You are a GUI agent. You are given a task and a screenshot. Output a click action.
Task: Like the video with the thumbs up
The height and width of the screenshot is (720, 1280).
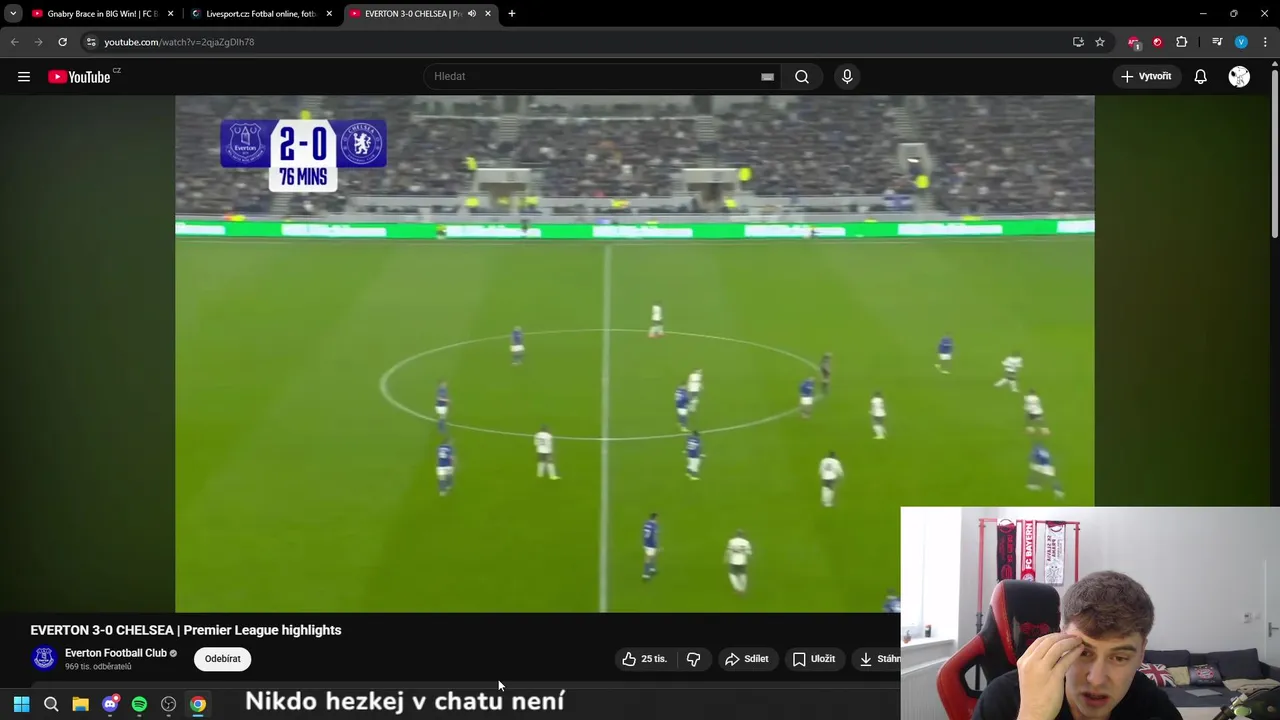point(644,659)
